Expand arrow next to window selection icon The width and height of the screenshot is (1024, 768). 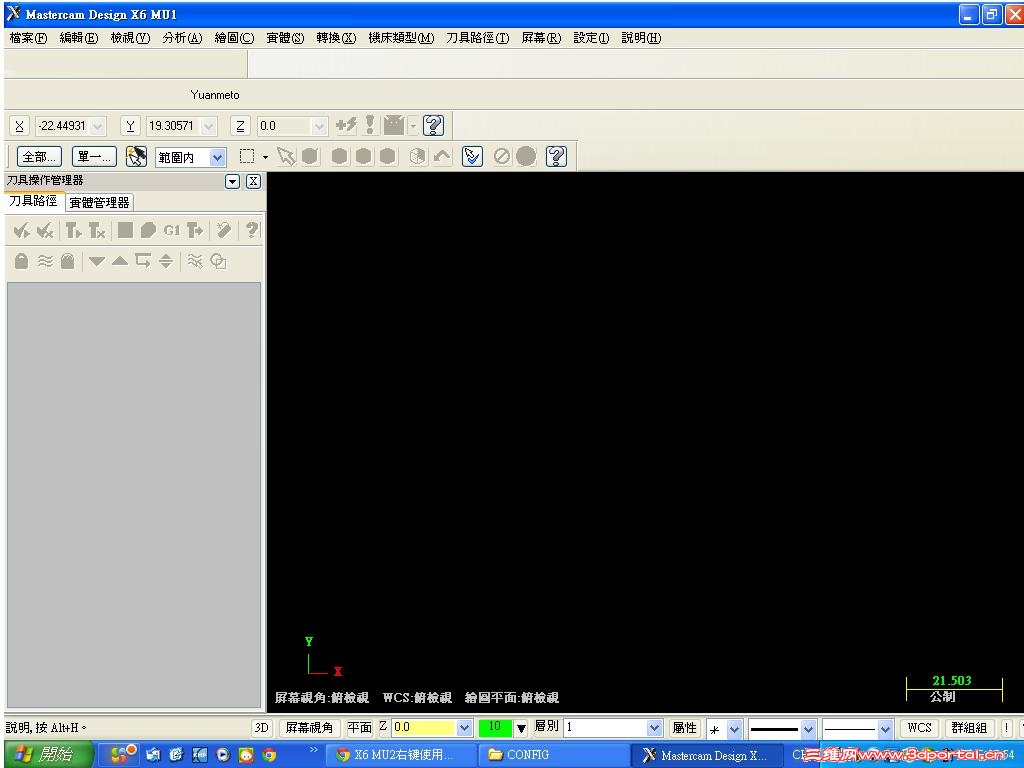click(x=264, y=157)
